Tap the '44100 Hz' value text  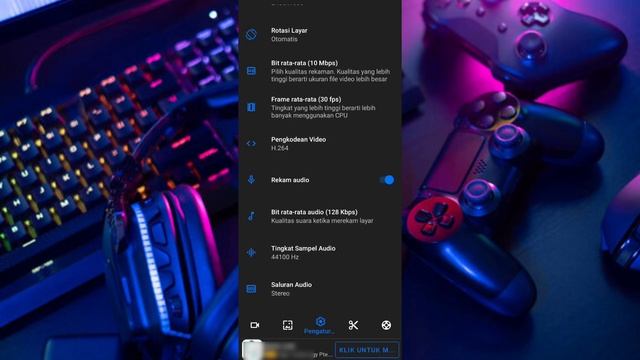[285, 257]
